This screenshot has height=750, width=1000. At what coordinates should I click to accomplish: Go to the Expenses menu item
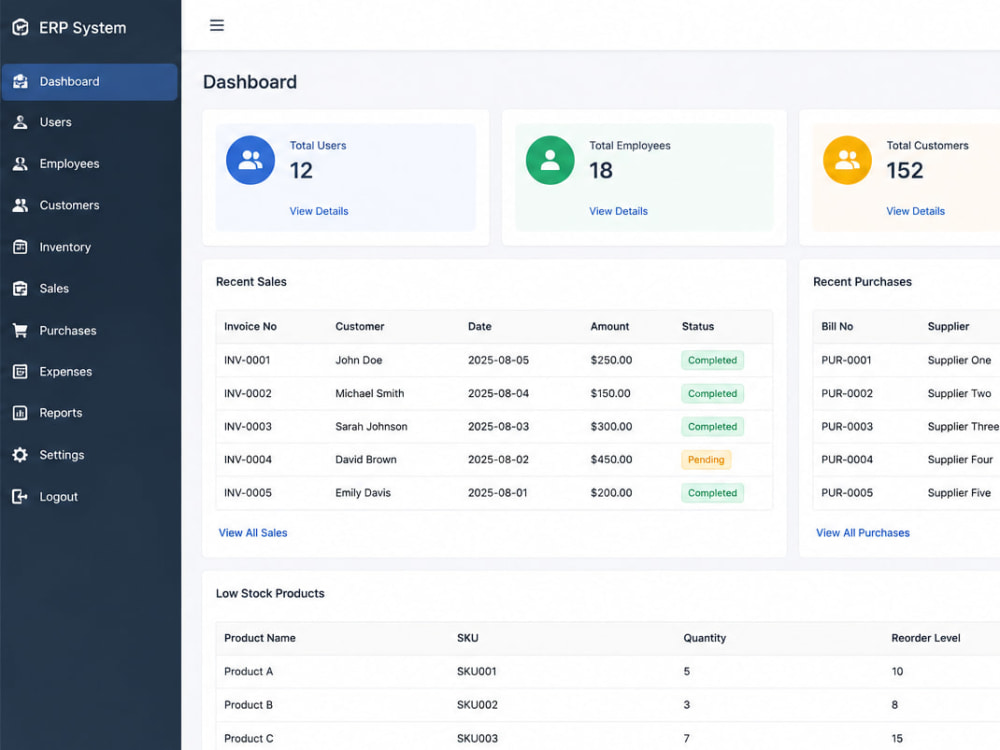[89, 372]
